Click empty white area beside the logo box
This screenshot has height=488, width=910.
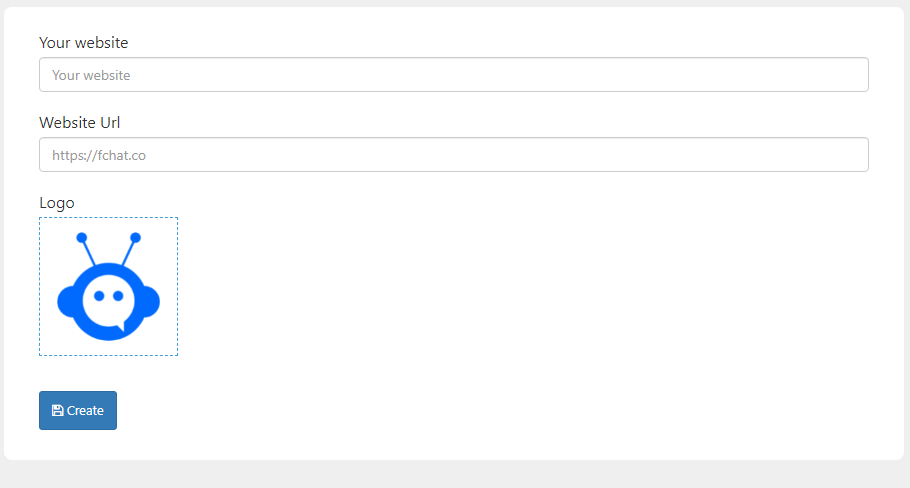(x=522, y=287)
